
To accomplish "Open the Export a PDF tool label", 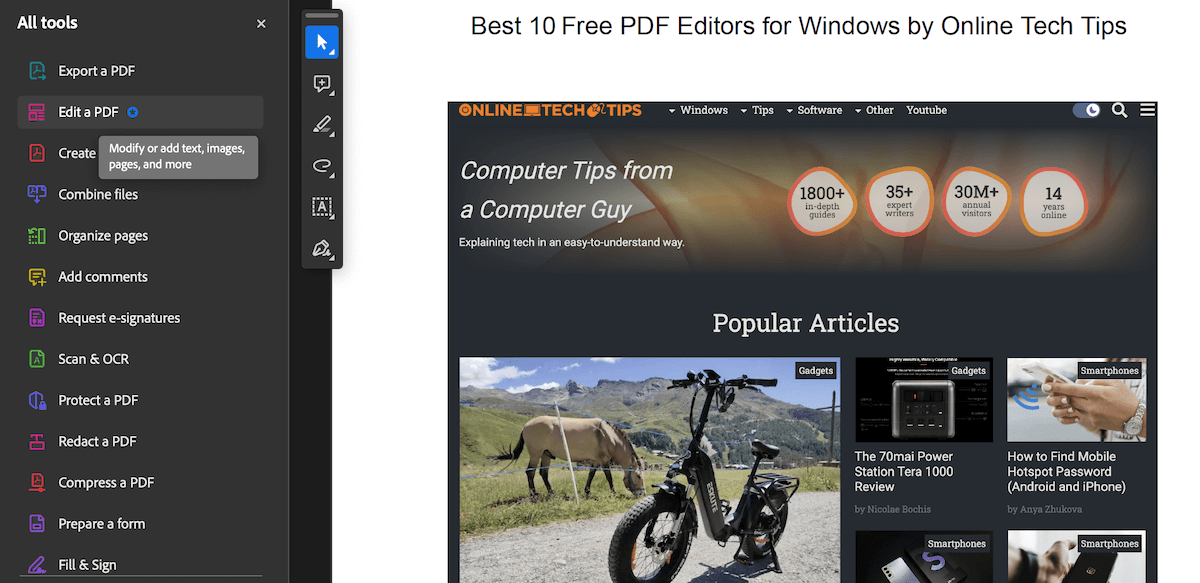I will click(97, 71).
